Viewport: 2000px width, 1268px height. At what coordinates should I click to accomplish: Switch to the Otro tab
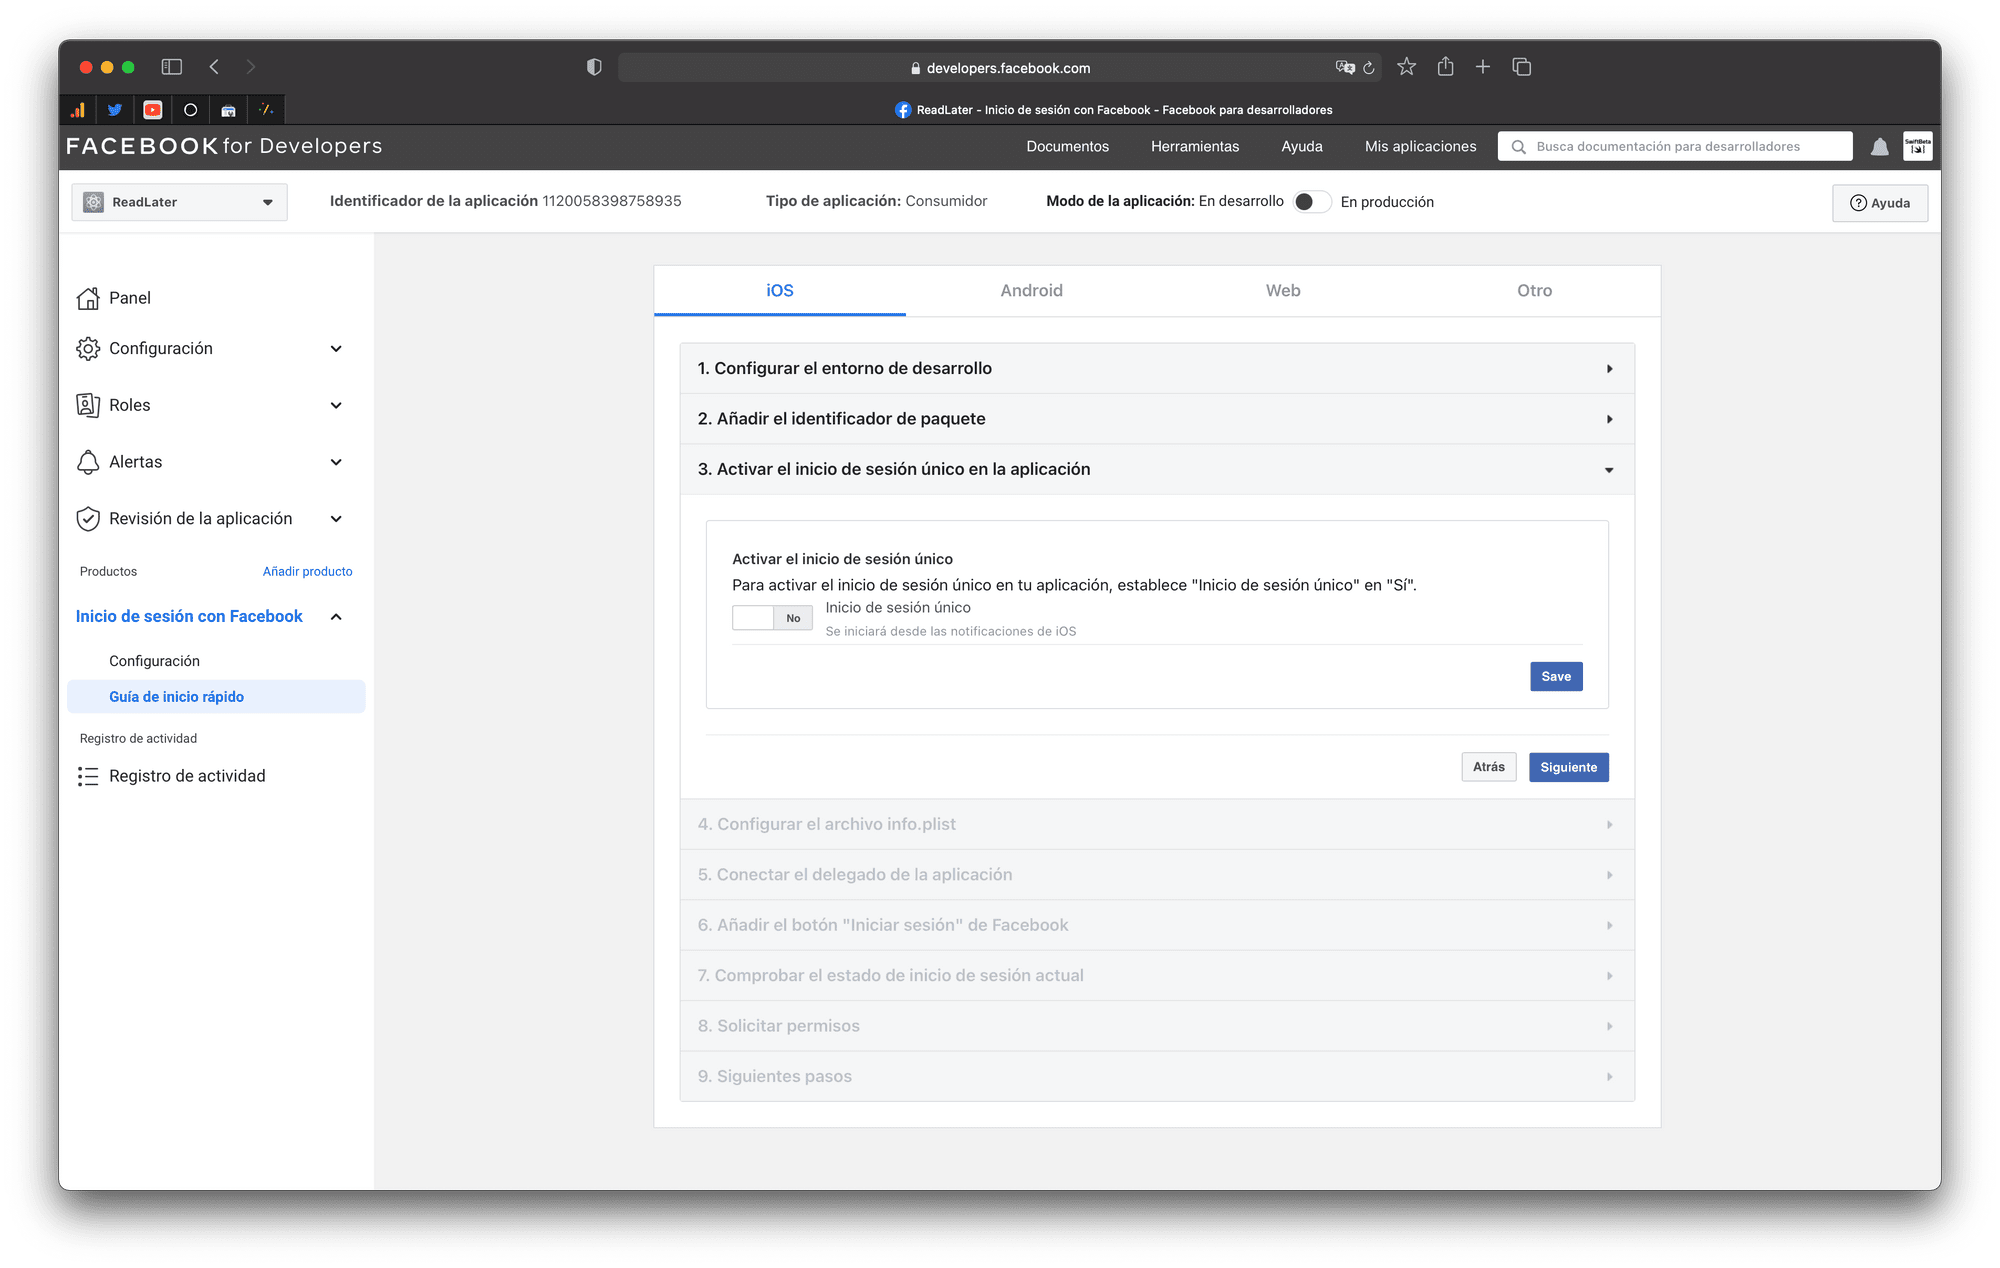tap(1534, 291)
